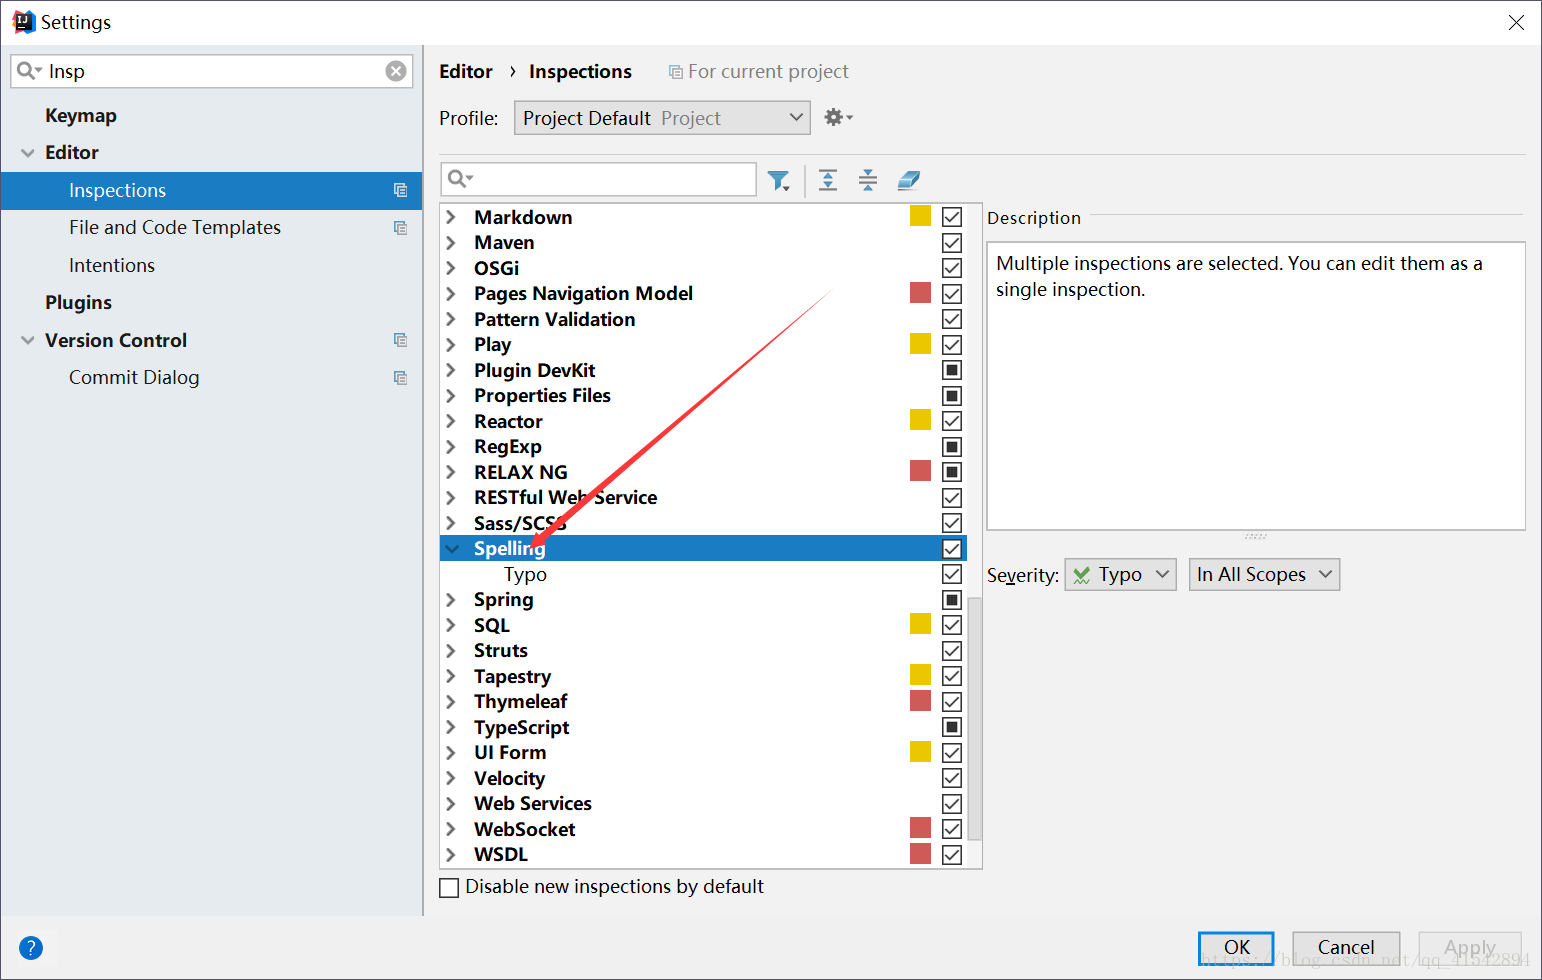Open the Plugins settings page
Viewport: 1542px width, 980px height.
click(78, 303)
